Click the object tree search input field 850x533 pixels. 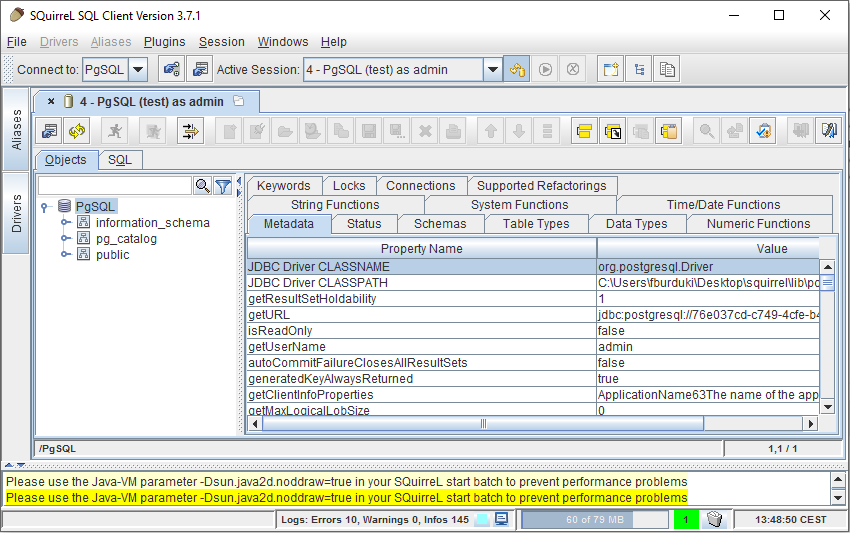pyautogui.click(x=114, y=186)
